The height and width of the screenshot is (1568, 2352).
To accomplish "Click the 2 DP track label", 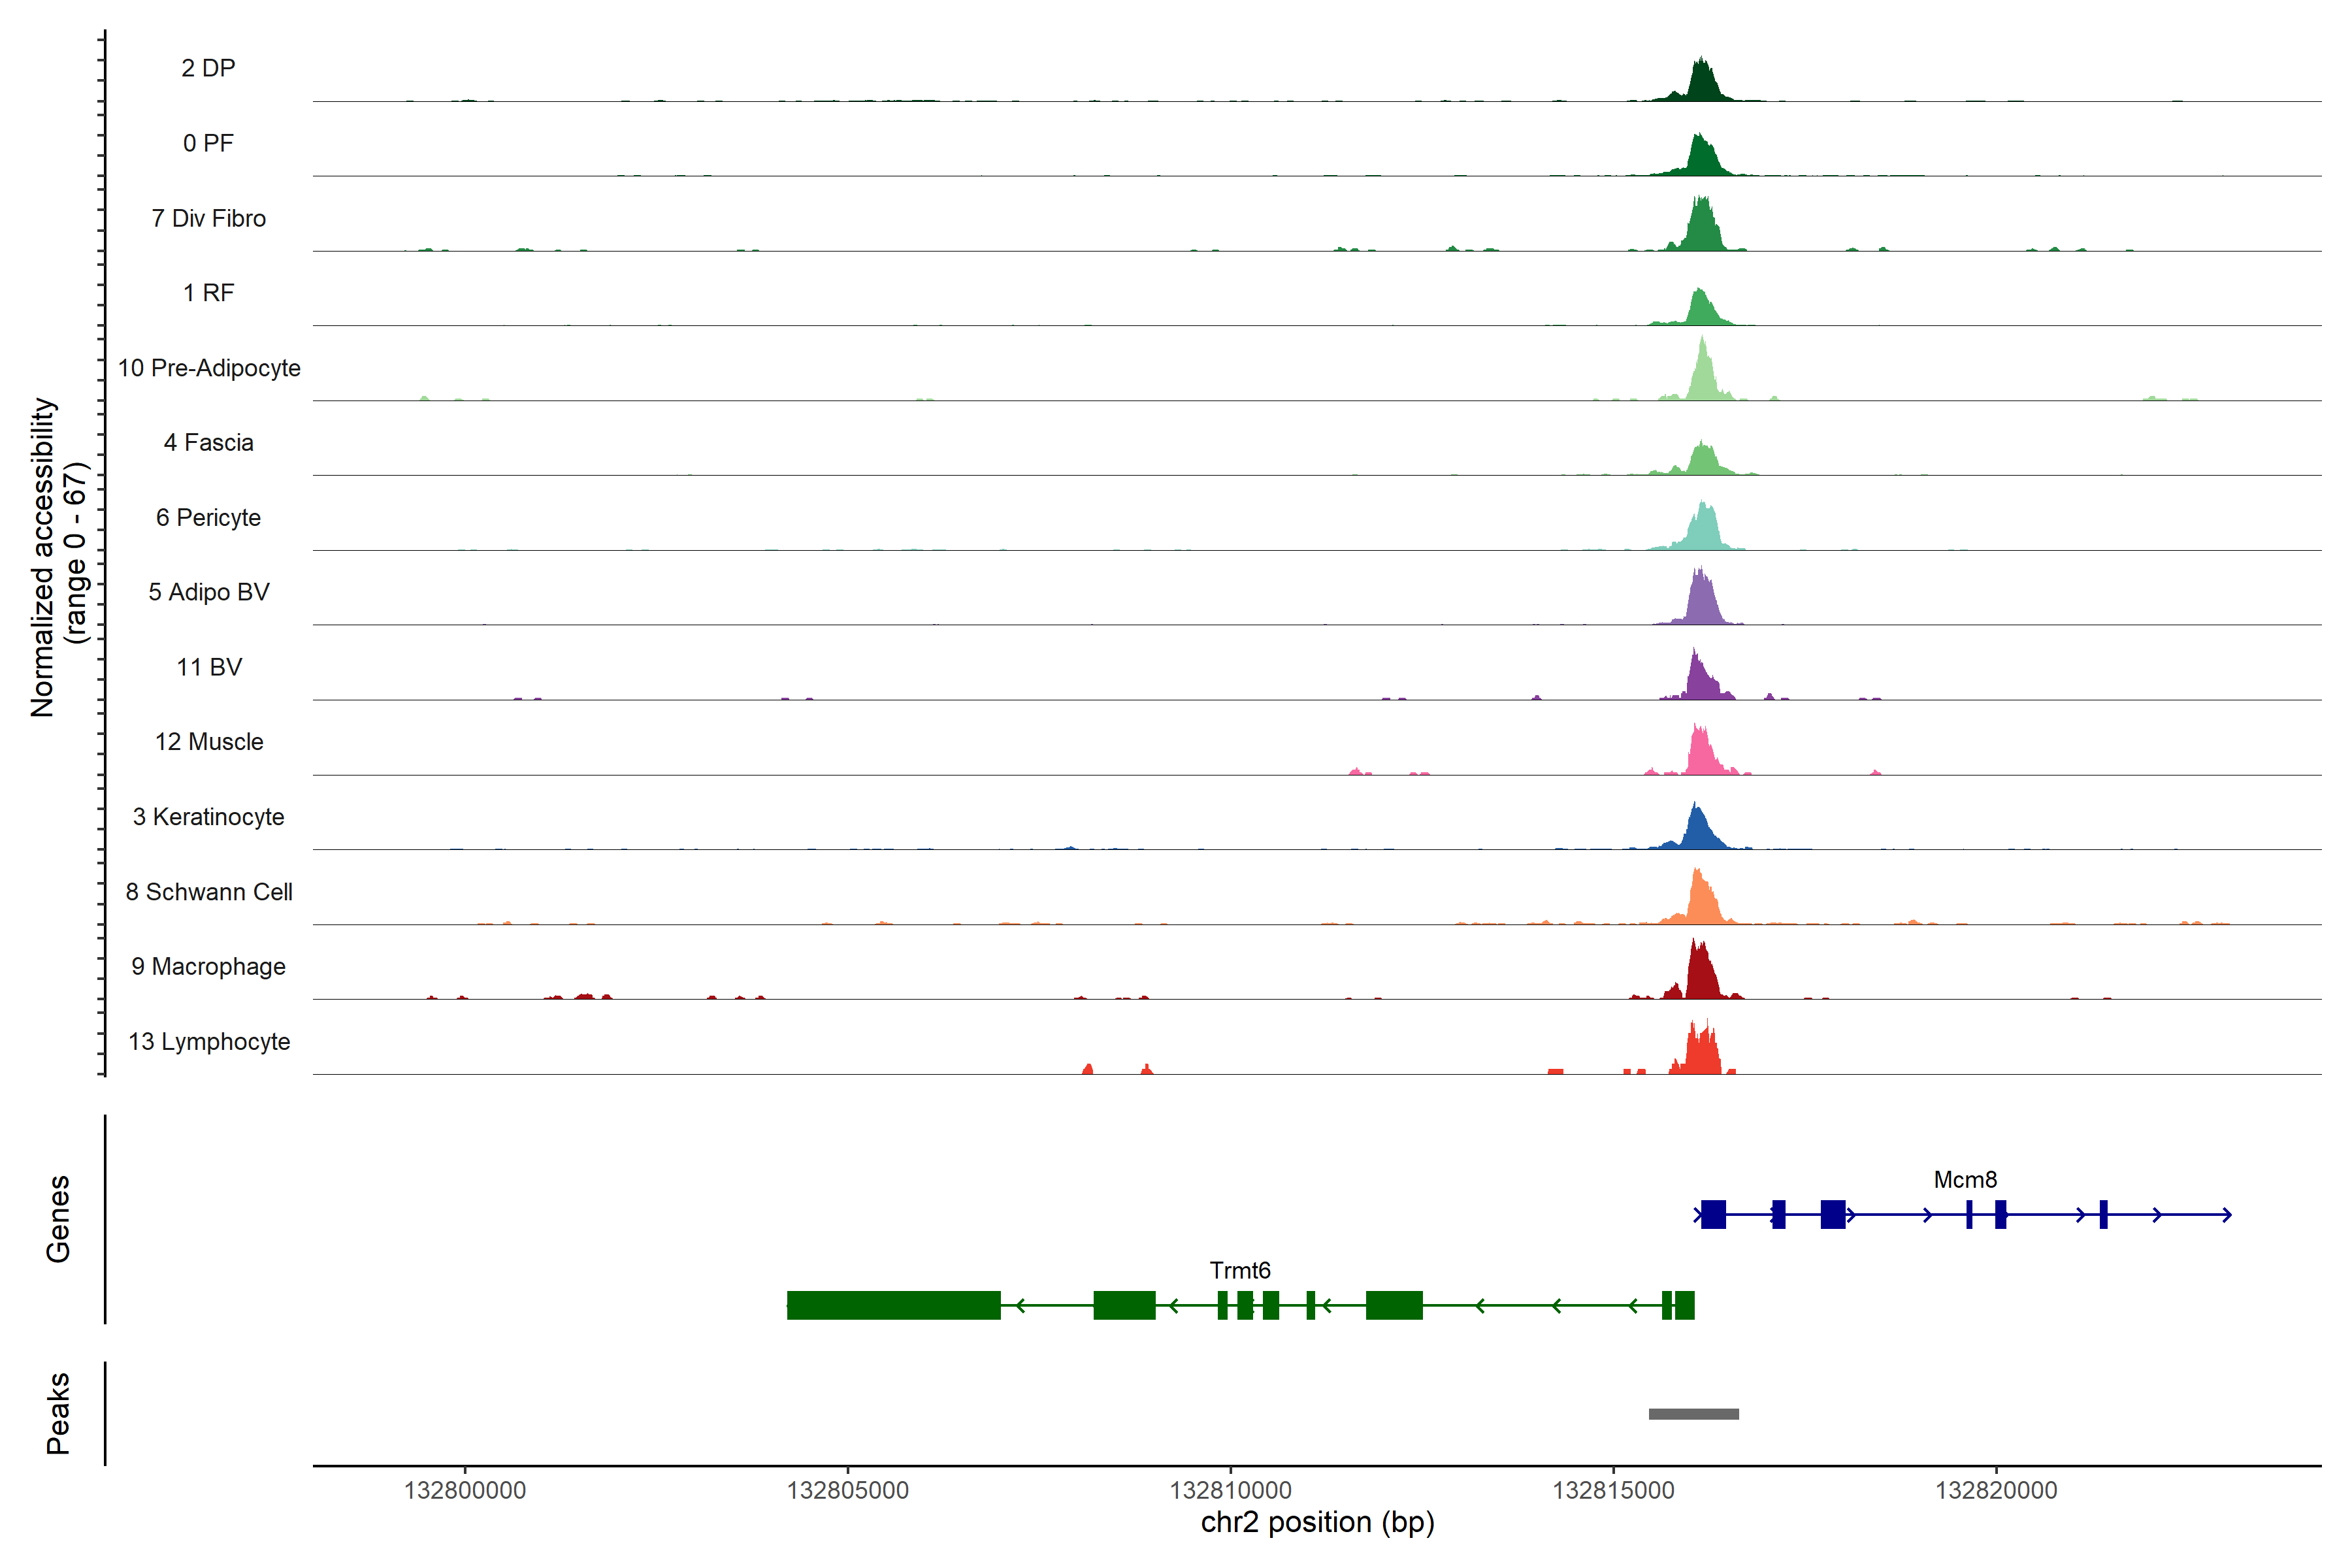I will (208, 68).
